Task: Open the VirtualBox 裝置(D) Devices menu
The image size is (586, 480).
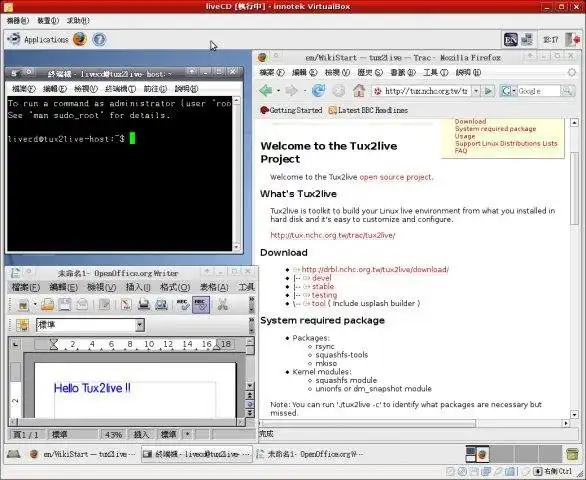Action: tap(48, 21)
